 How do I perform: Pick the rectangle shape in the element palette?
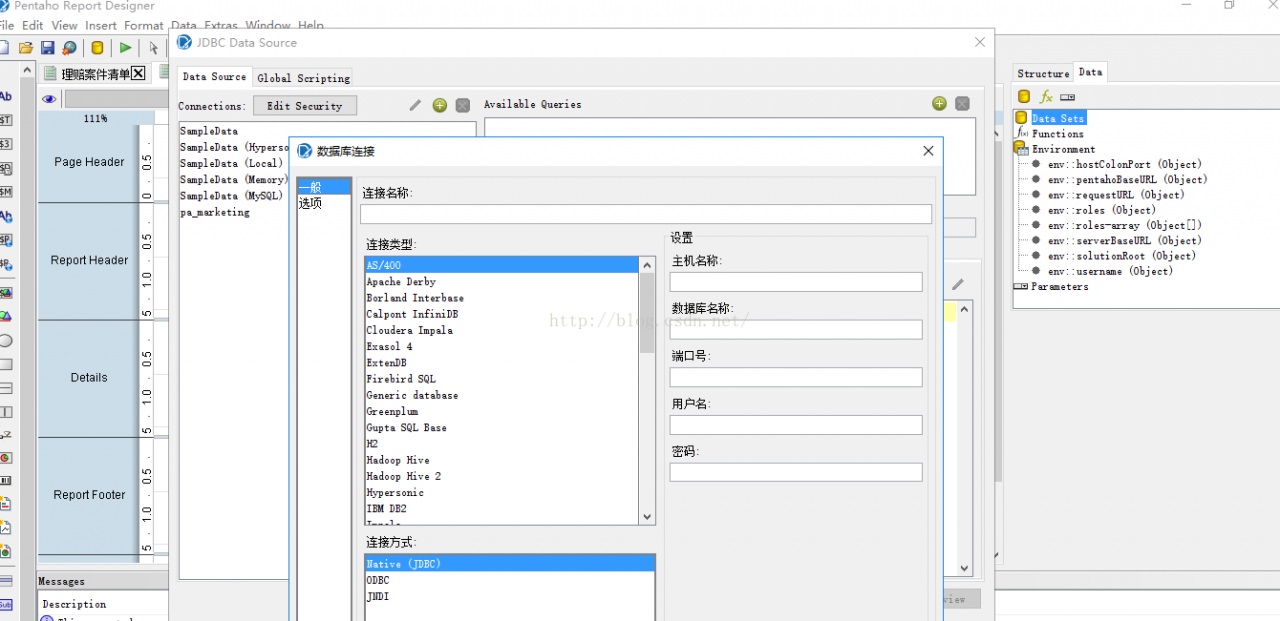coord(6,364)
